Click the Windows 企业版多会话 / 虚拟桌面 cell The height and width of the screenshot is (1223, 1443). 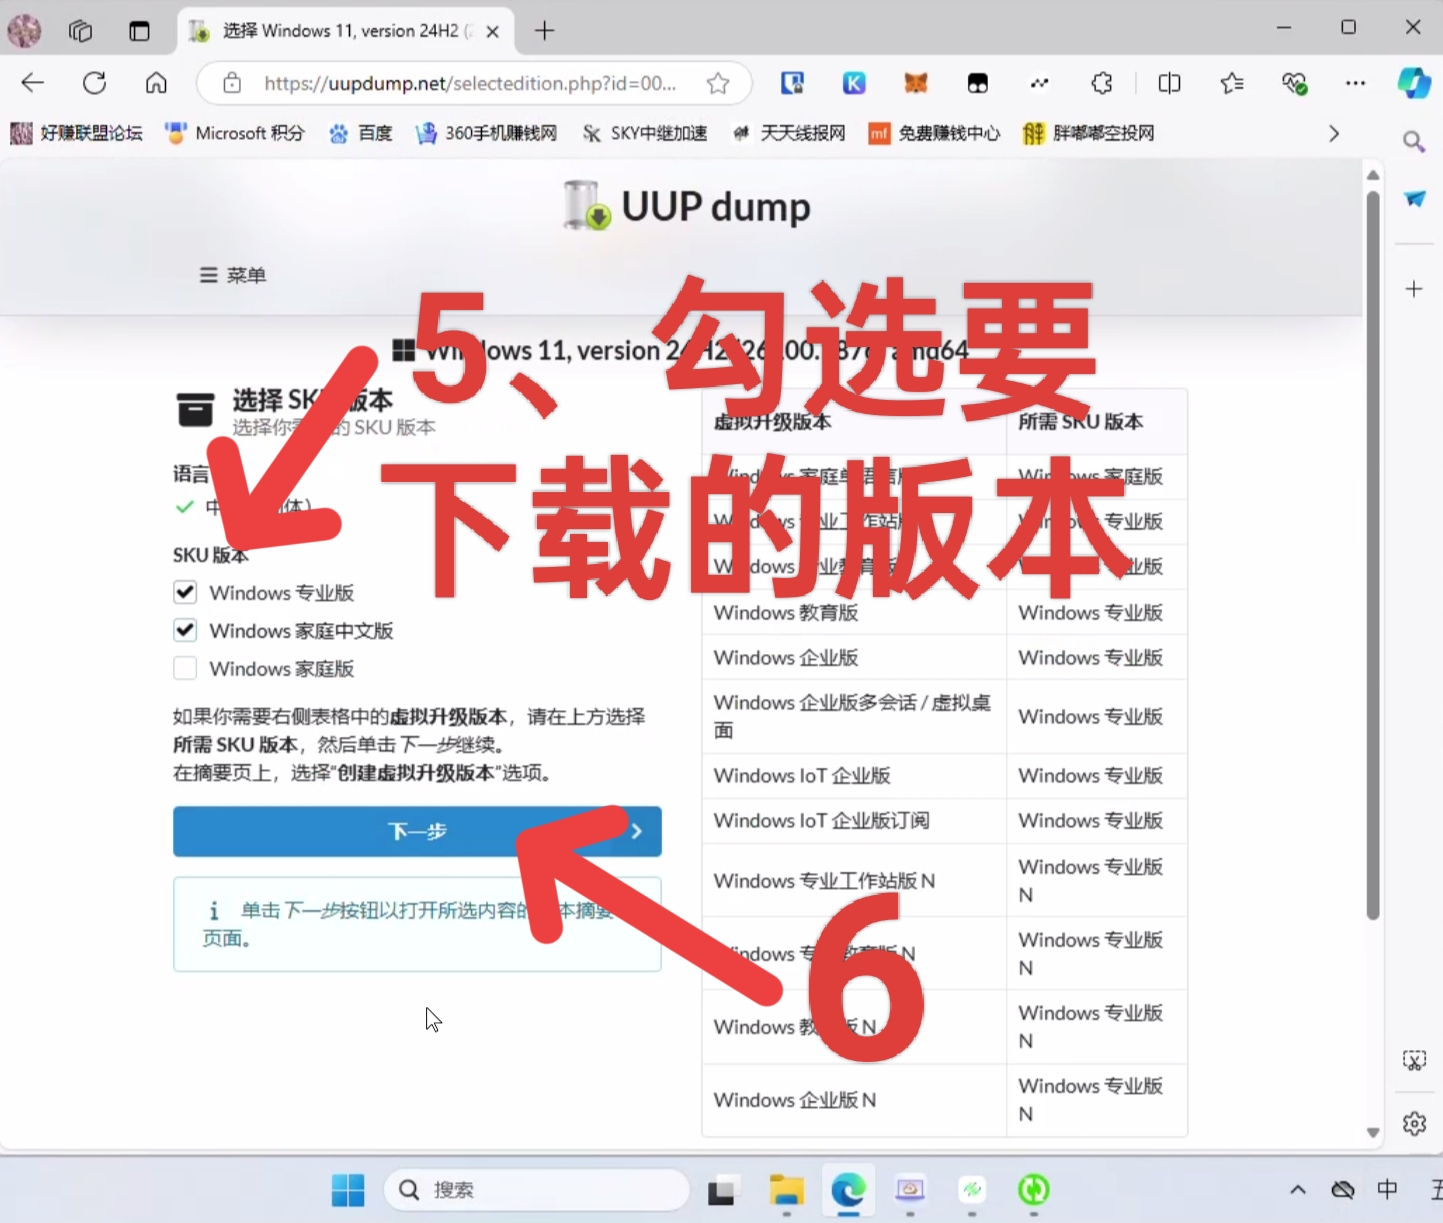[852, 716]
